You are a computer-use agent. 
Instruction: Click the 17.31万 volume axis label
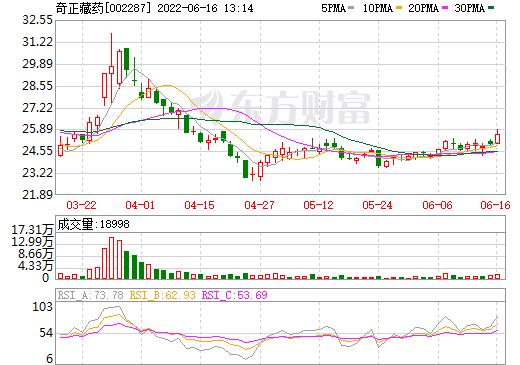coord(32,230)
